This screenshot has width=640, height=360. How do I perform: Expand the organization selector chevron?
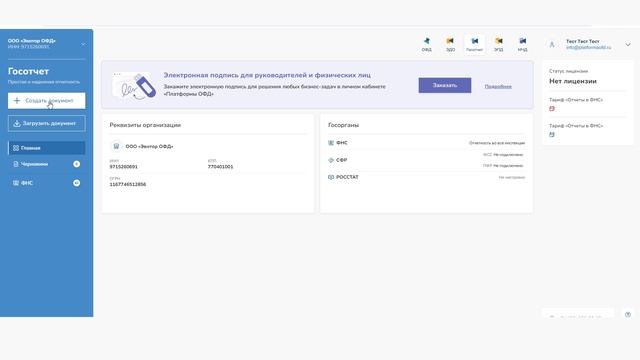tap(83, 44)
